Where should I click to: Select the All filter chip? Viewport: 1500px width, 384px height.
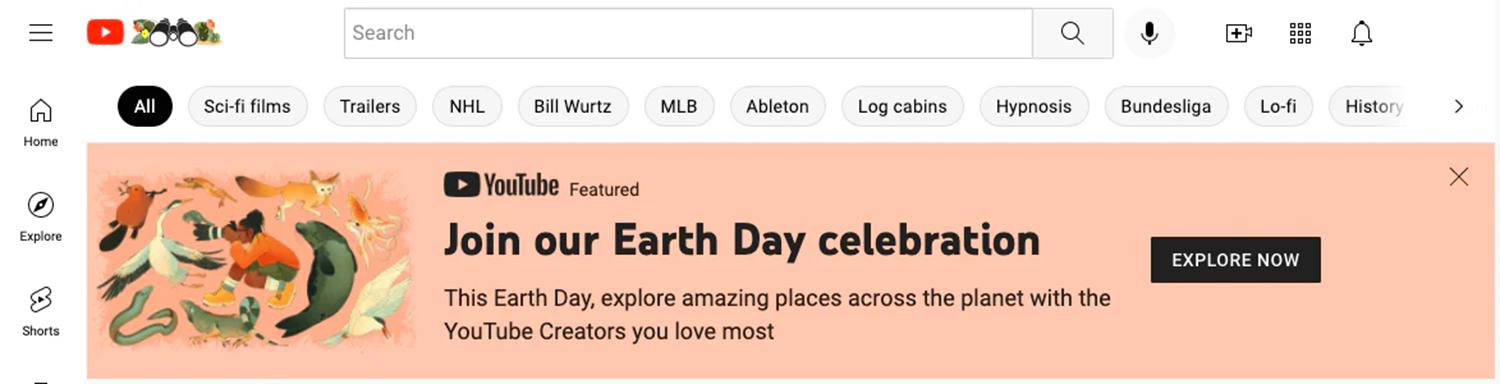click(x=145, y=106)
